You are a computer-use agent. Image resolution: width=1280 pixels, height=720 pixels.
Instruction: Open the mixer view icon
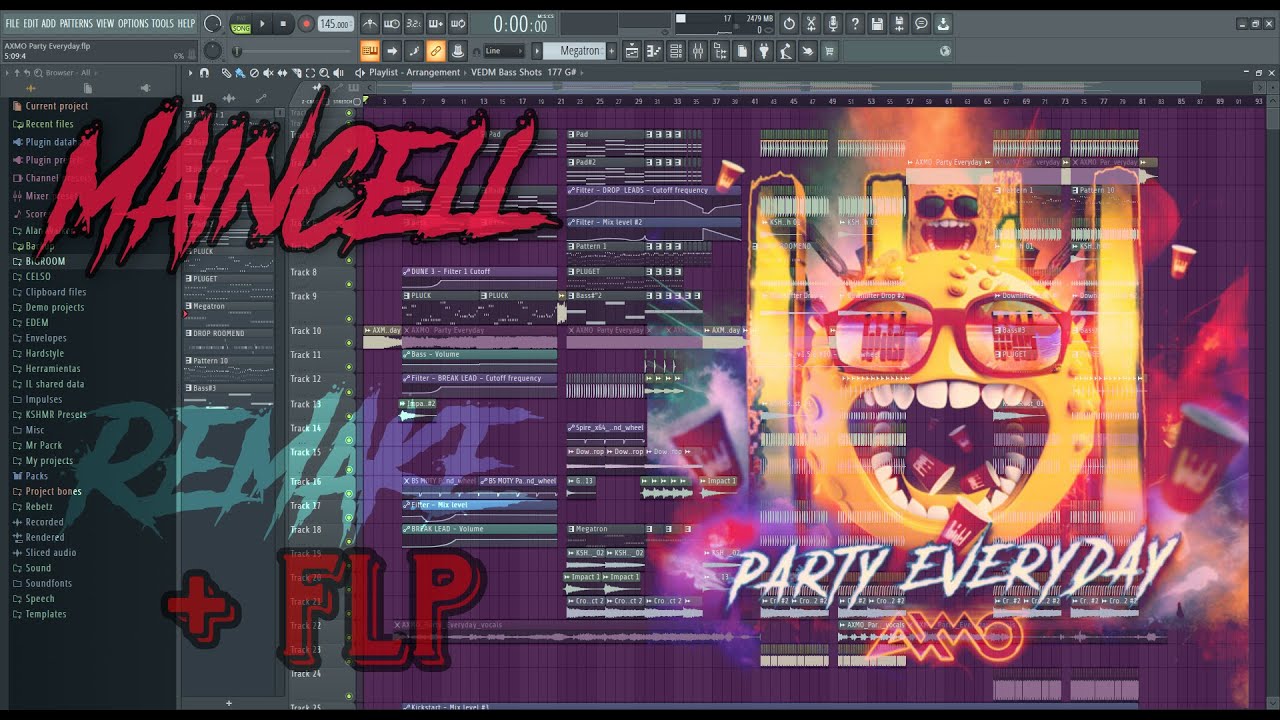[x=698, y=51]
